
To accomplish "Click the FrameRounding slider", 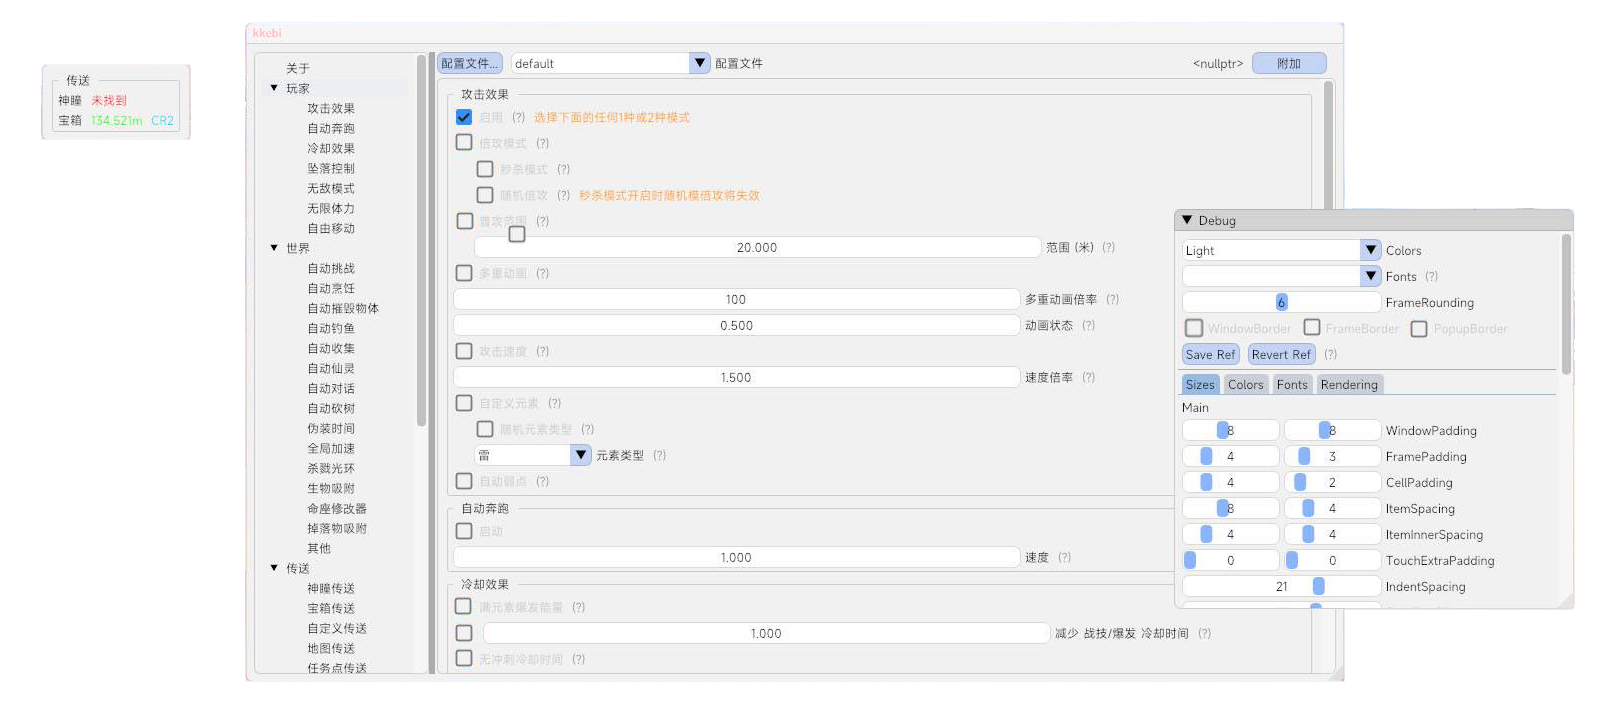I will 1281,302.
